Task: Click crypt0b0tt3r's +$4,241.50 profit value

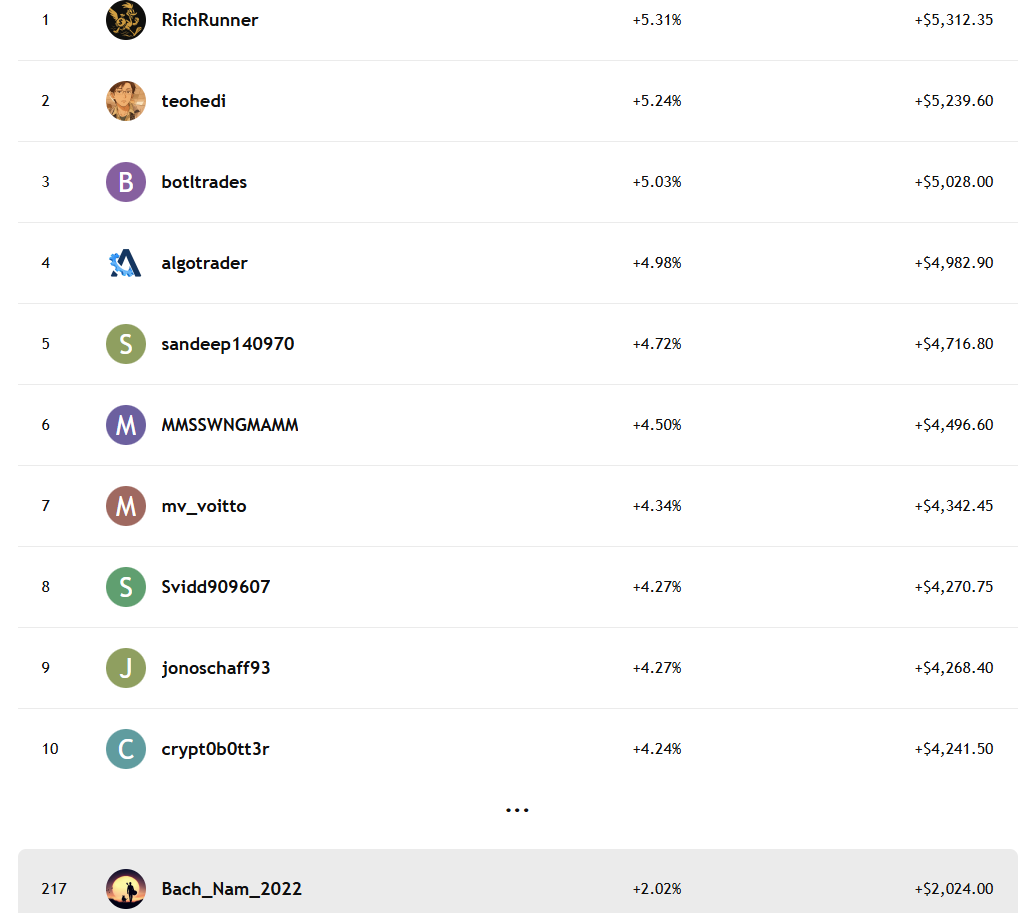Action: [x=953, y=749]
